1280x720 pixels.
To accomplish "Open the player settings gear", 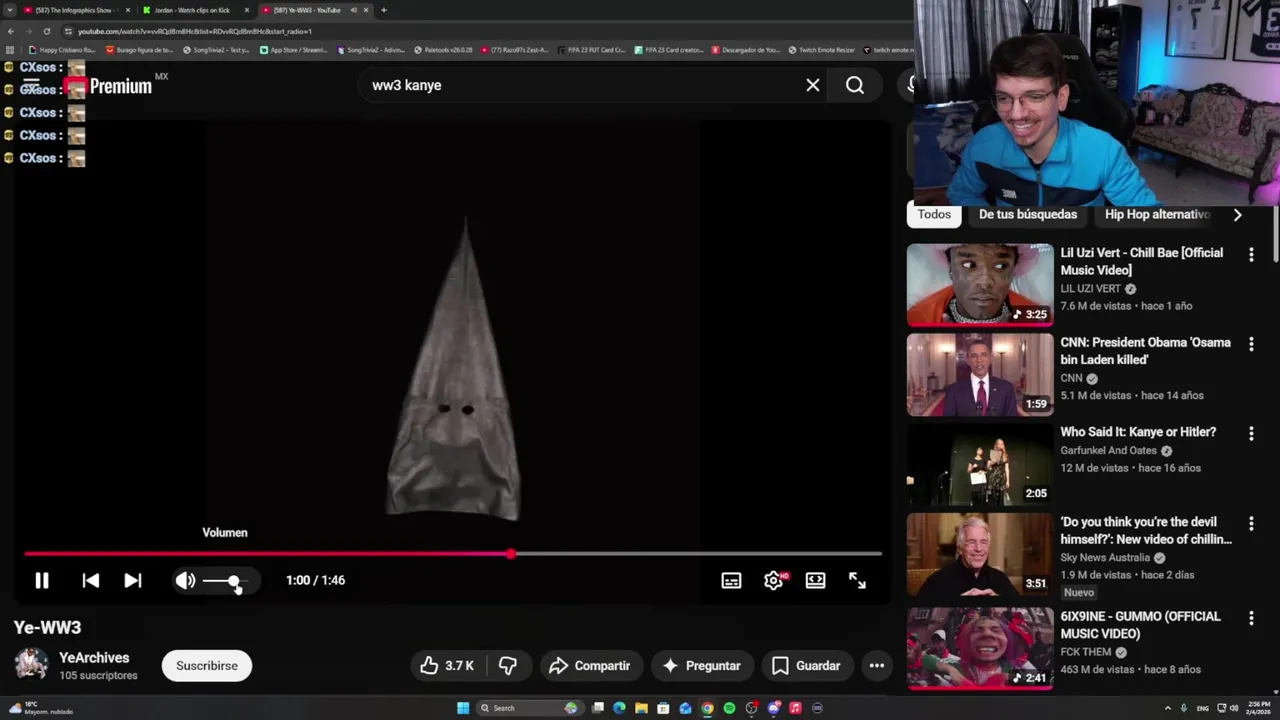I will (x=773, y=580).
